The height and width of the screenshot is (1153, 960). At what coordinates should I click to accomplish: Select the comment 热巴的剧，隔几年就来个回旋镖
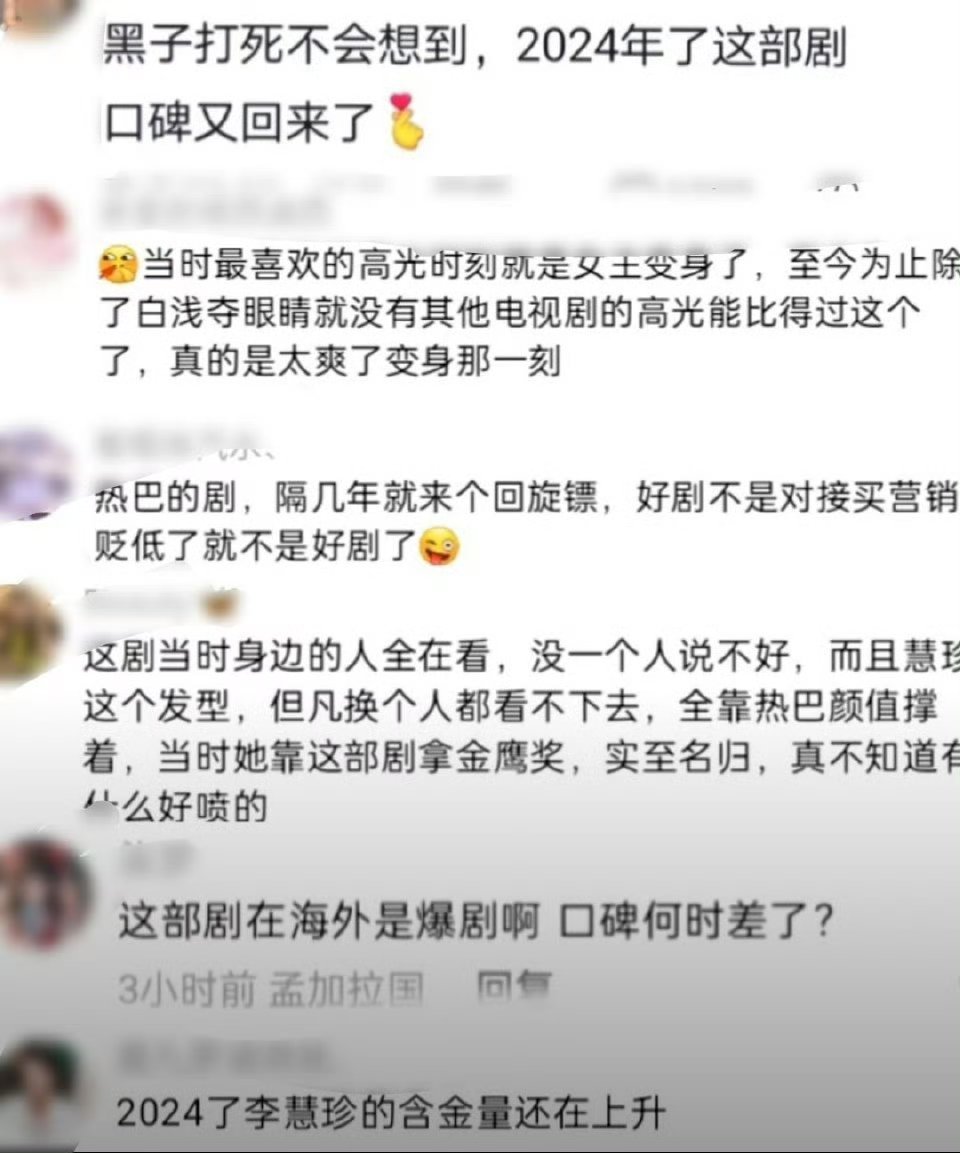point(526,522)
